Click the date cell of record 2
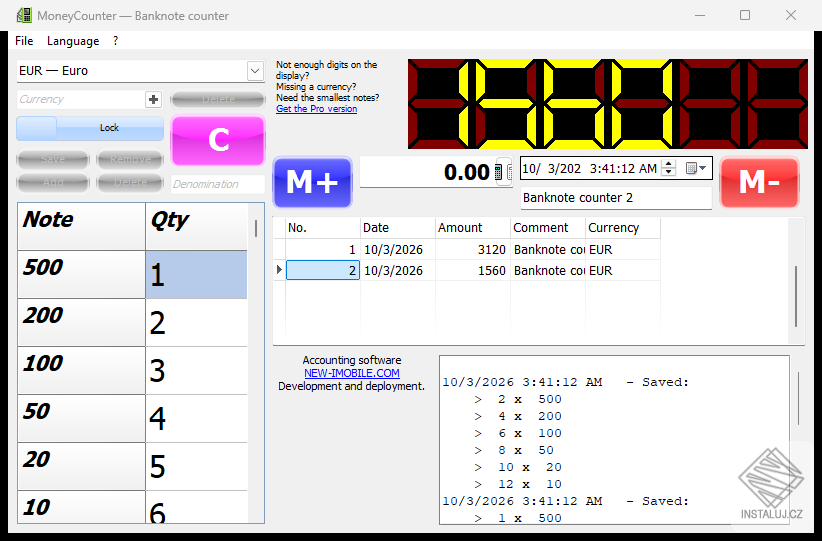 398,270
